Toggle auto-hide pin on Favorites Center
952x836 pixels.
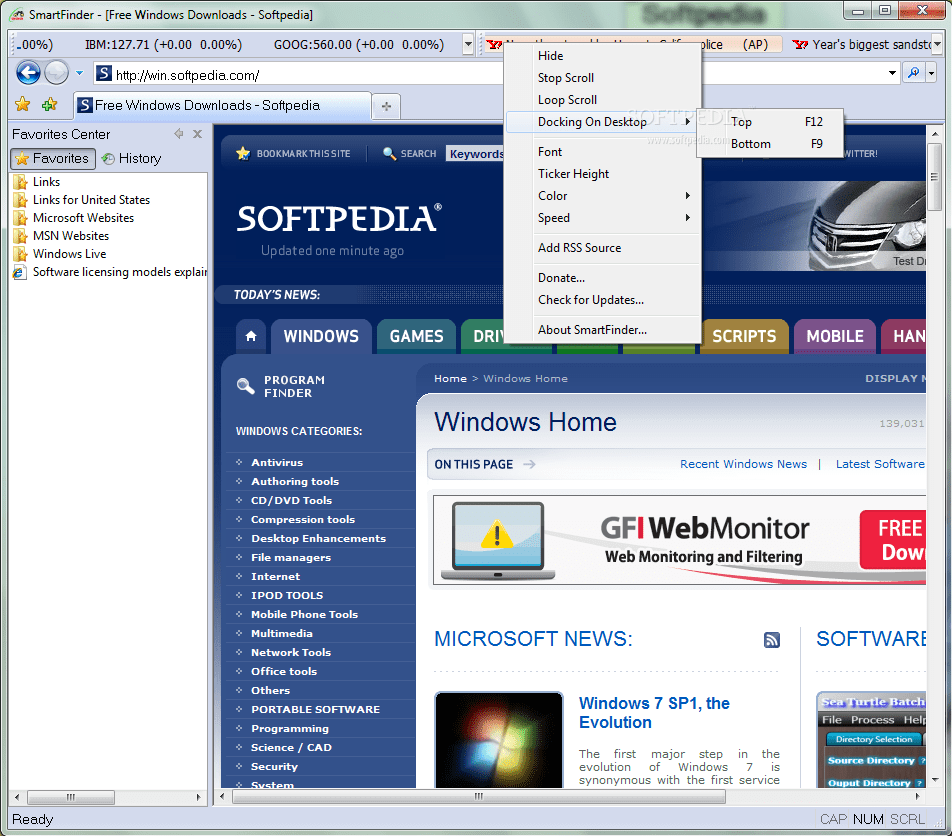coord(178,133)
